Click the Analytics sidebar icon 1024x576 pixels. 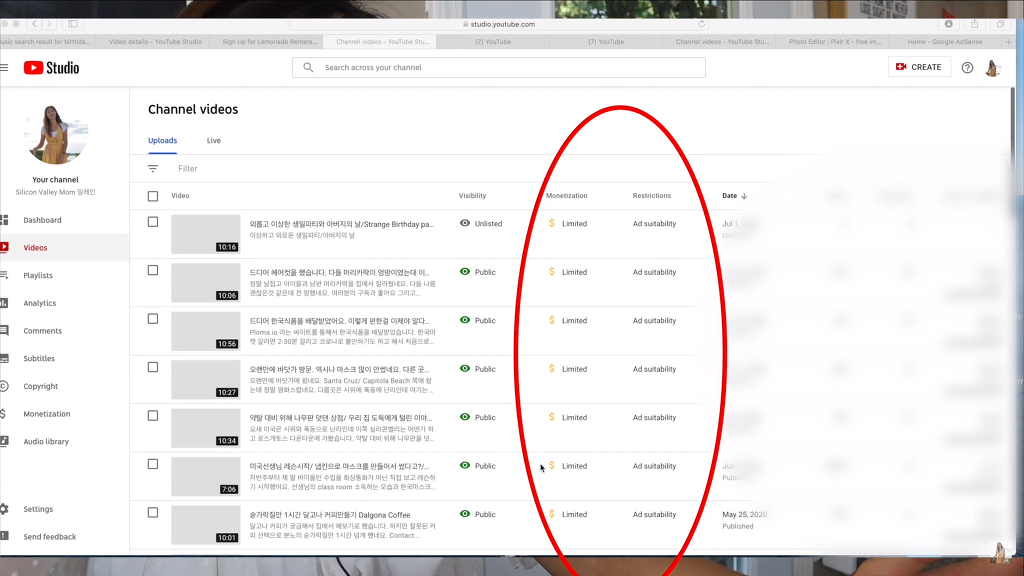click(5, 303)
